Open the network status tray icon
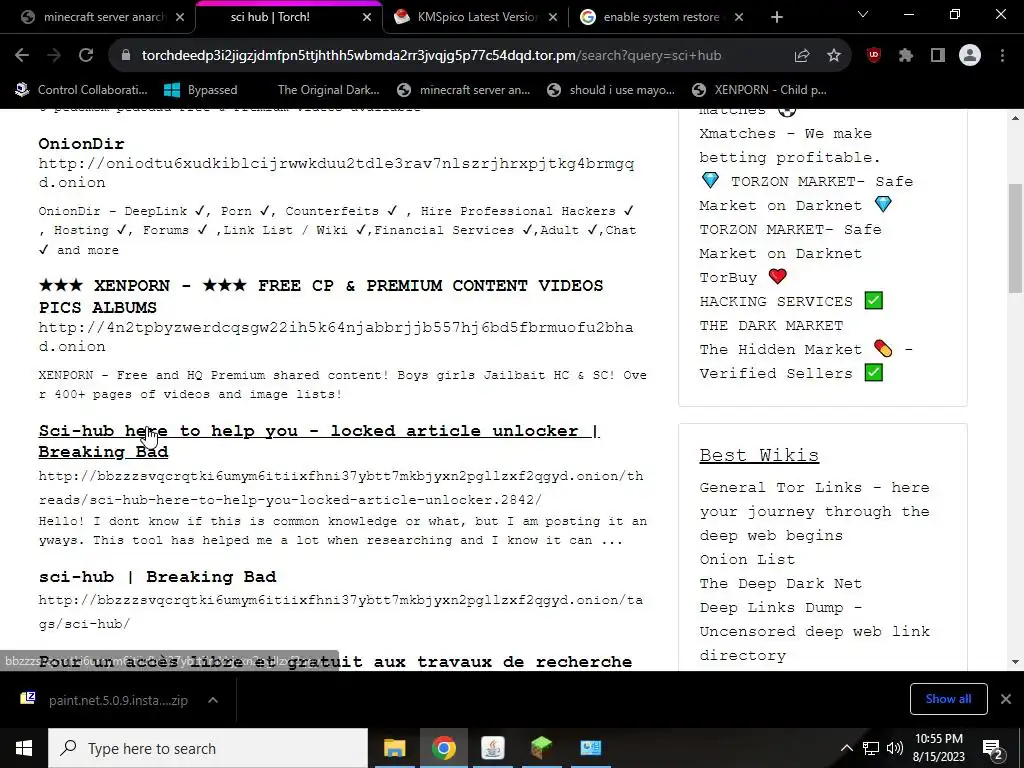1024x768 pixels. (x=871, y=748)
